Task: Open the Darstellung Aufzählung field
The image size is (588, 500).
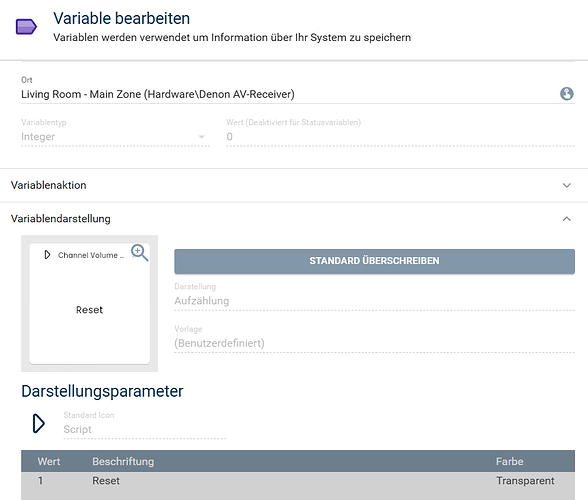Action: 374,301
